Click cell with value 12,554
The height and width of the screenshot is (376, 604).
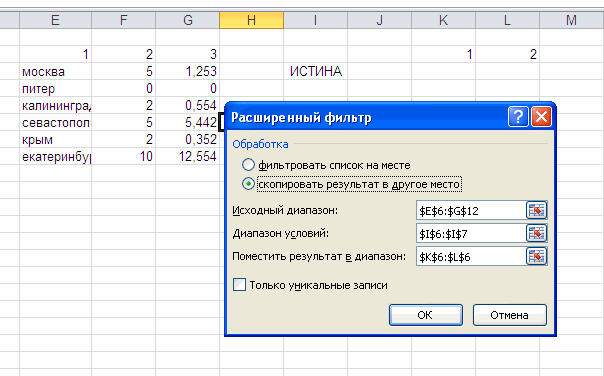click(188, 156)
